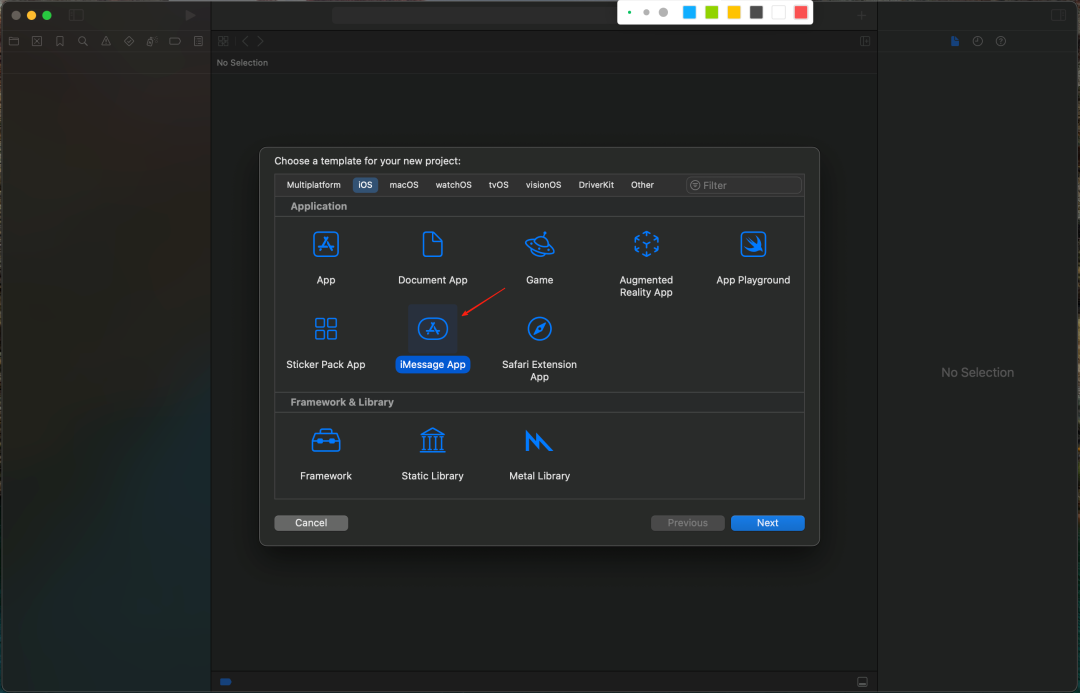Open the Debug navigator icon
The height and width of the screenshot is (693, 1080).
[152, 41]
